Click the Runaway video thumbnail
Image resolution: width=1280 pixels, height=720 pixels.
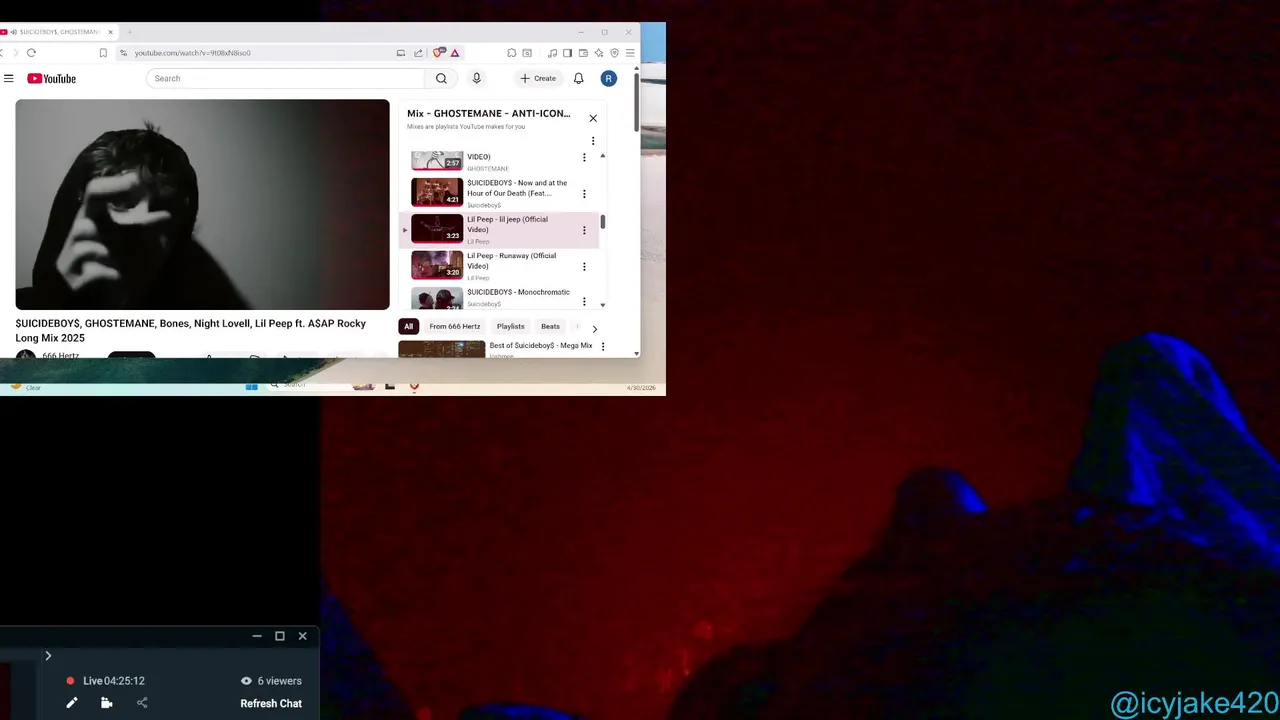click(437, 265)
